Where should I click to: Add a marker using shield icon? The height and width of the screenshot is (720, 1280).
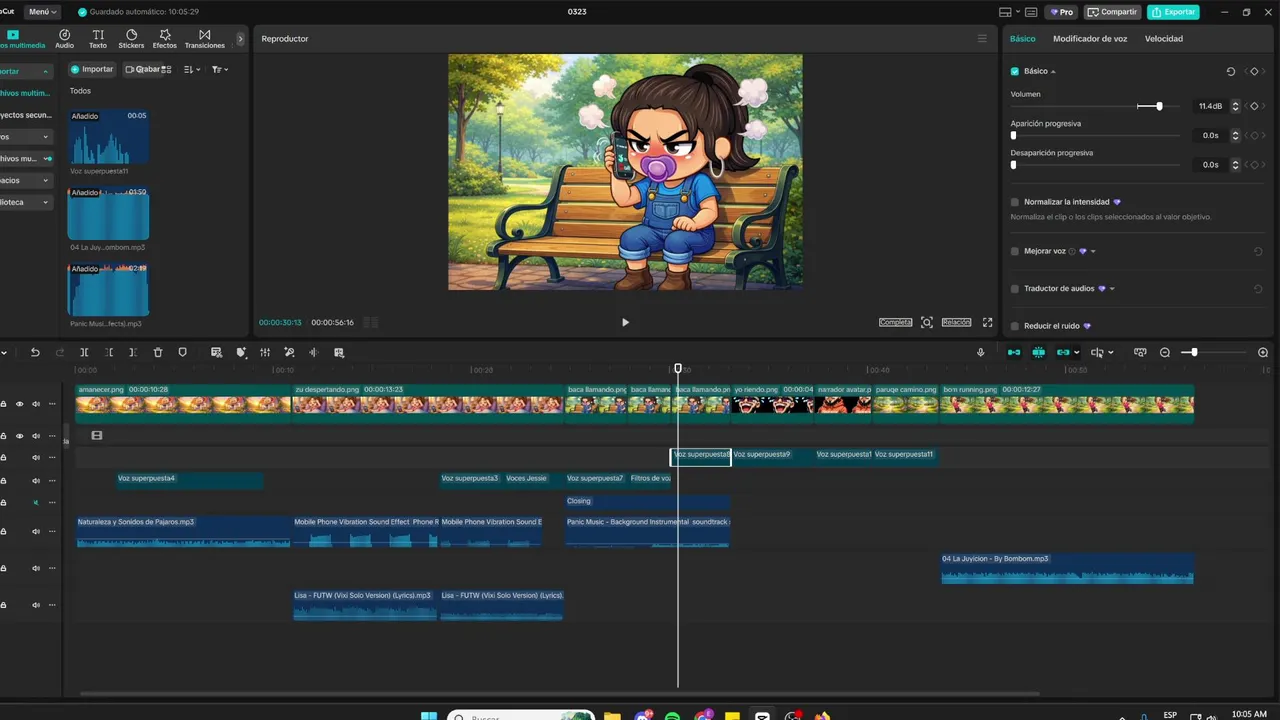182,352
